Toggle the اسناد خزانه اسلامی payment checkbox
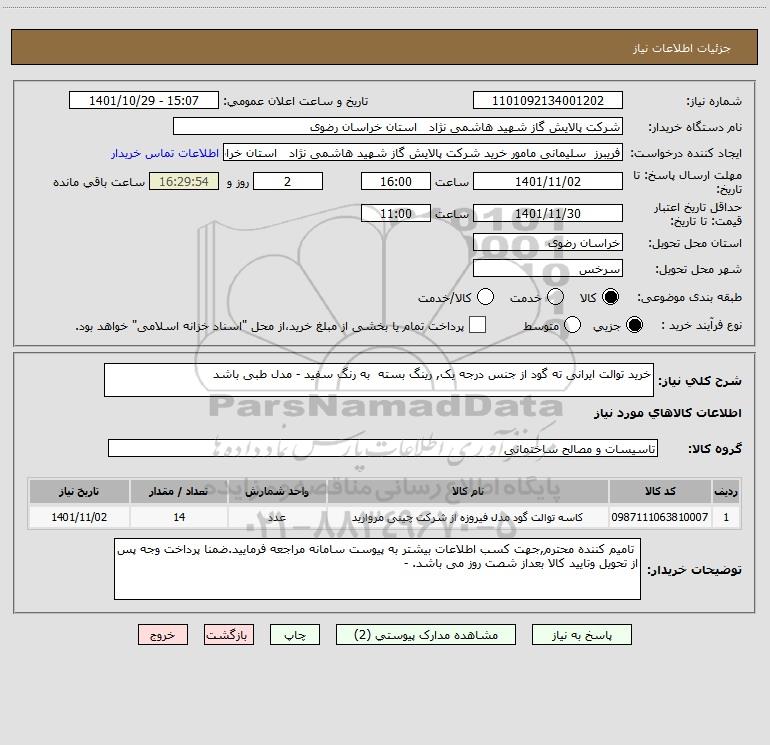 (x=477, y=325)
